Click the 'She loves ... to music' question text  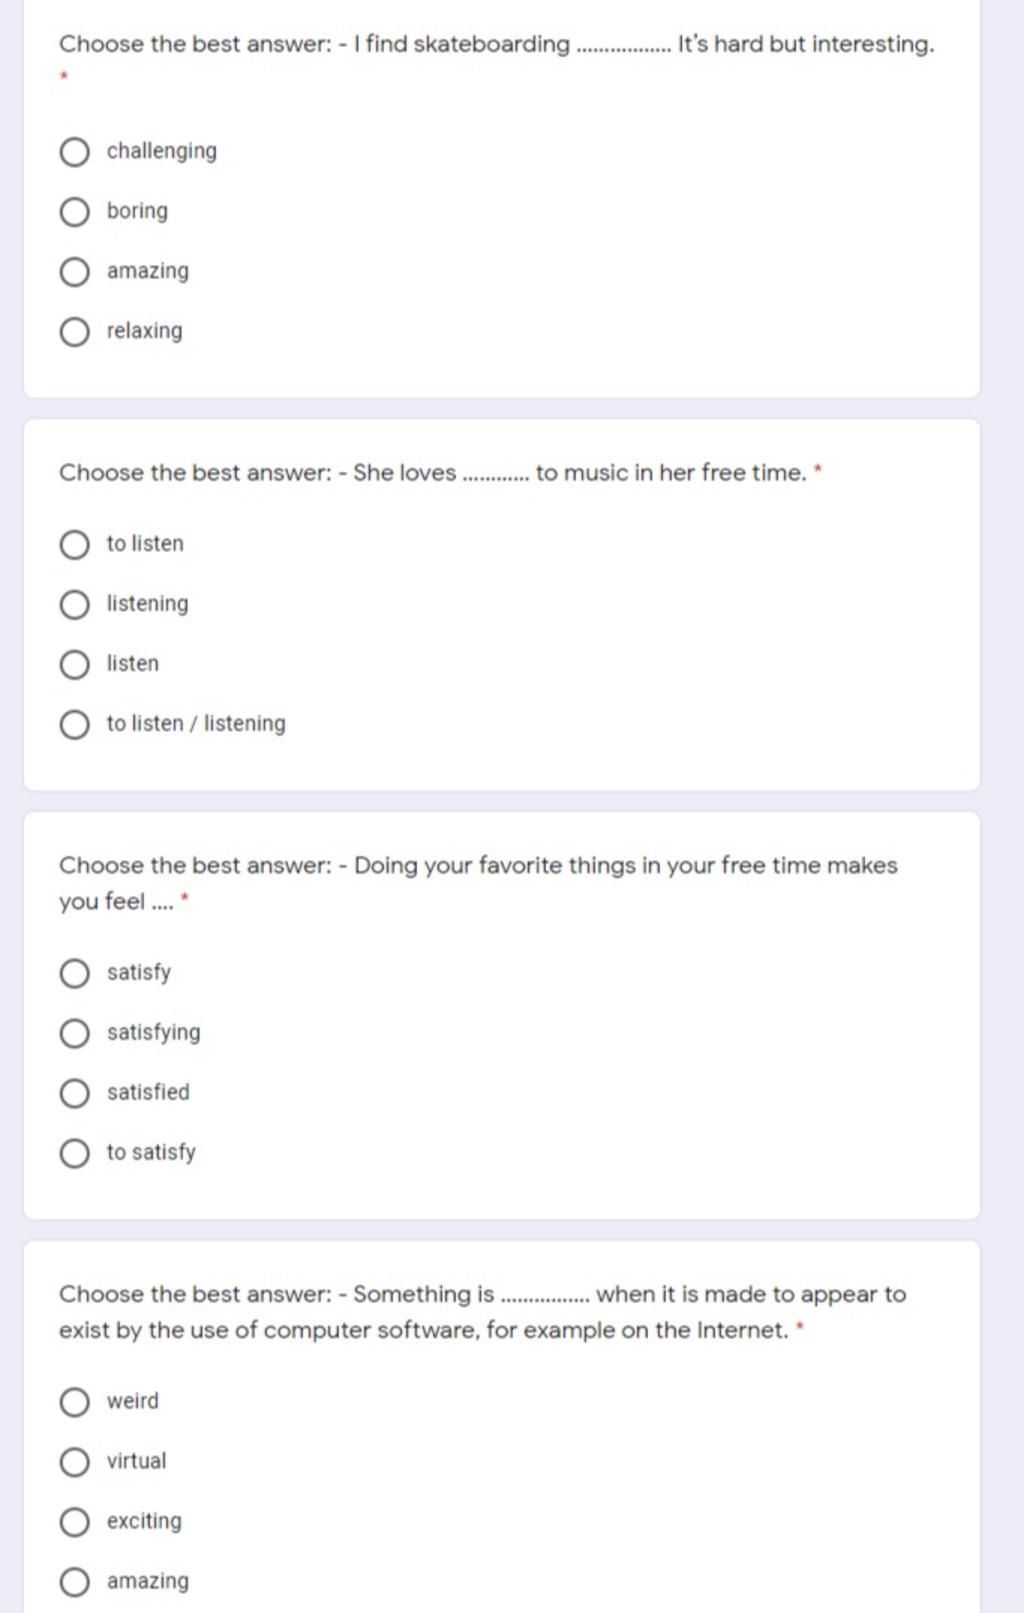(x=432, y=473)
